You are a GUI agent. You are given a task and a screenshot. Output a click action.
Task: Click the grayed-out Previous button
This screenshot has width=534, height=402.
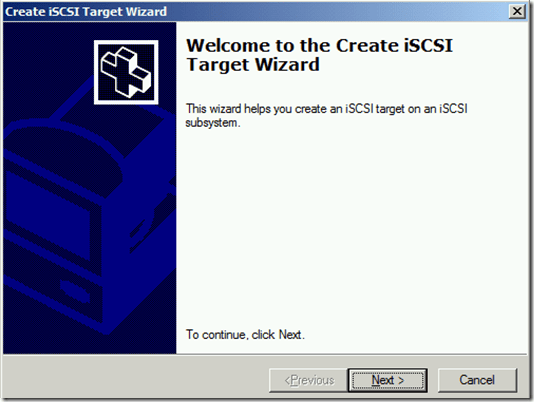point(309,380)
